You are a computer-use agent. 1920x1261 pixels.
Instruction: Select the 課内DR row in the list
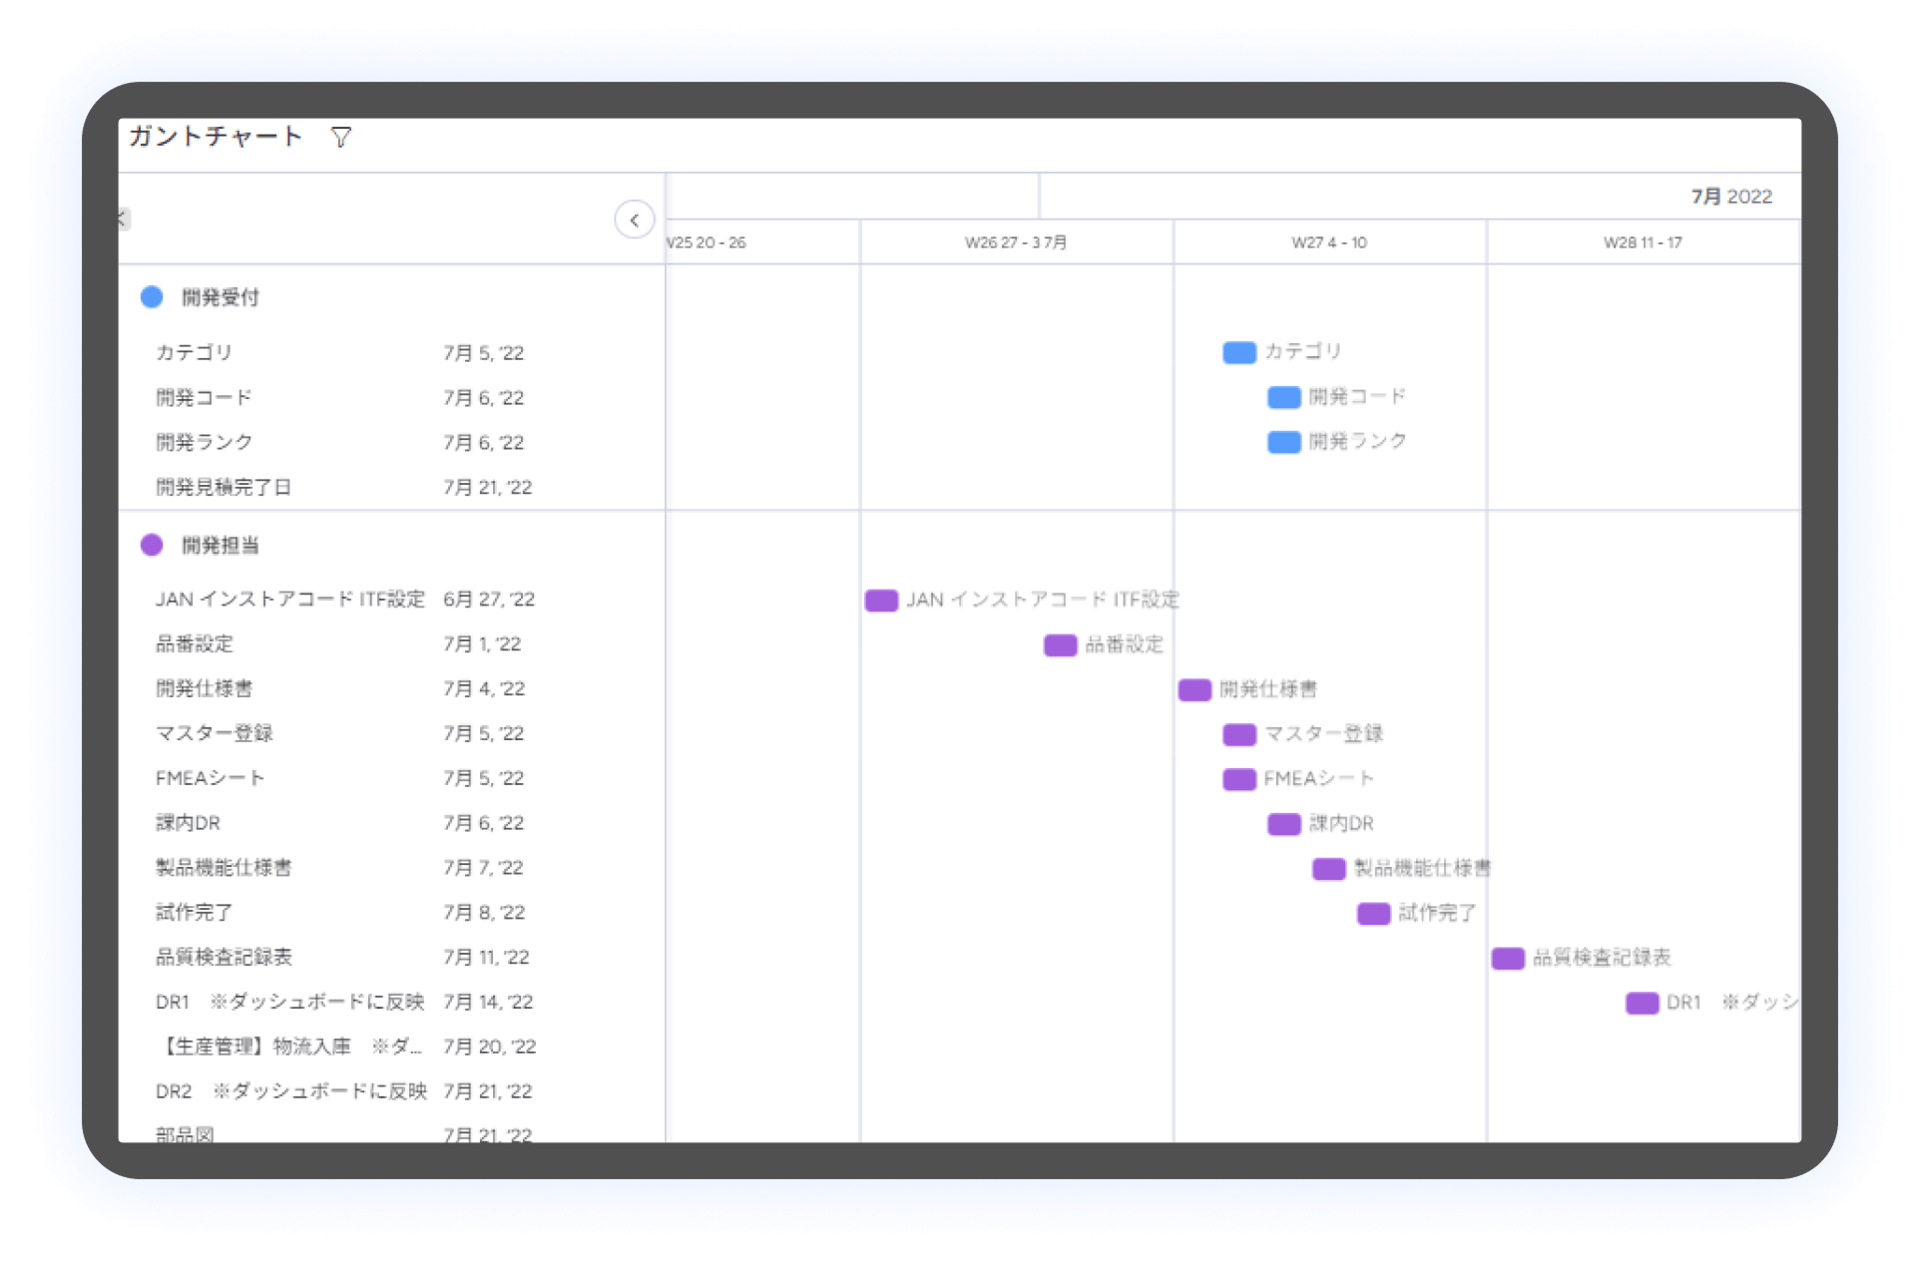coord(391,823)
